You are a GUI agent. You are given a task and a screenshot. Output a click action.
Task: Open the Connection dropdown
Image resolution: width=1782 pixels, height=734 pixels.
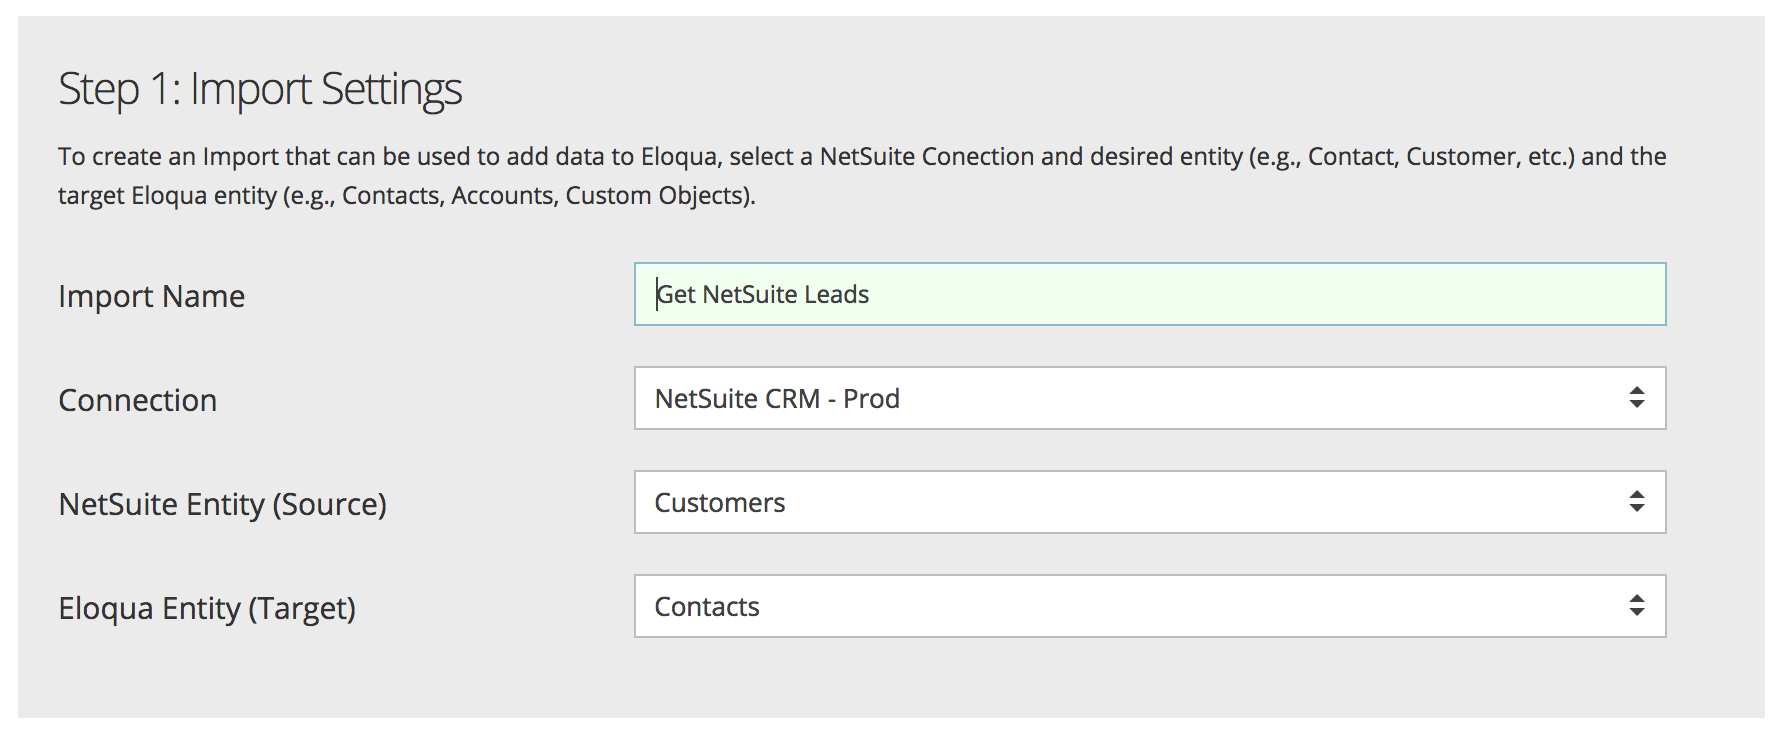click(1150, 398)
